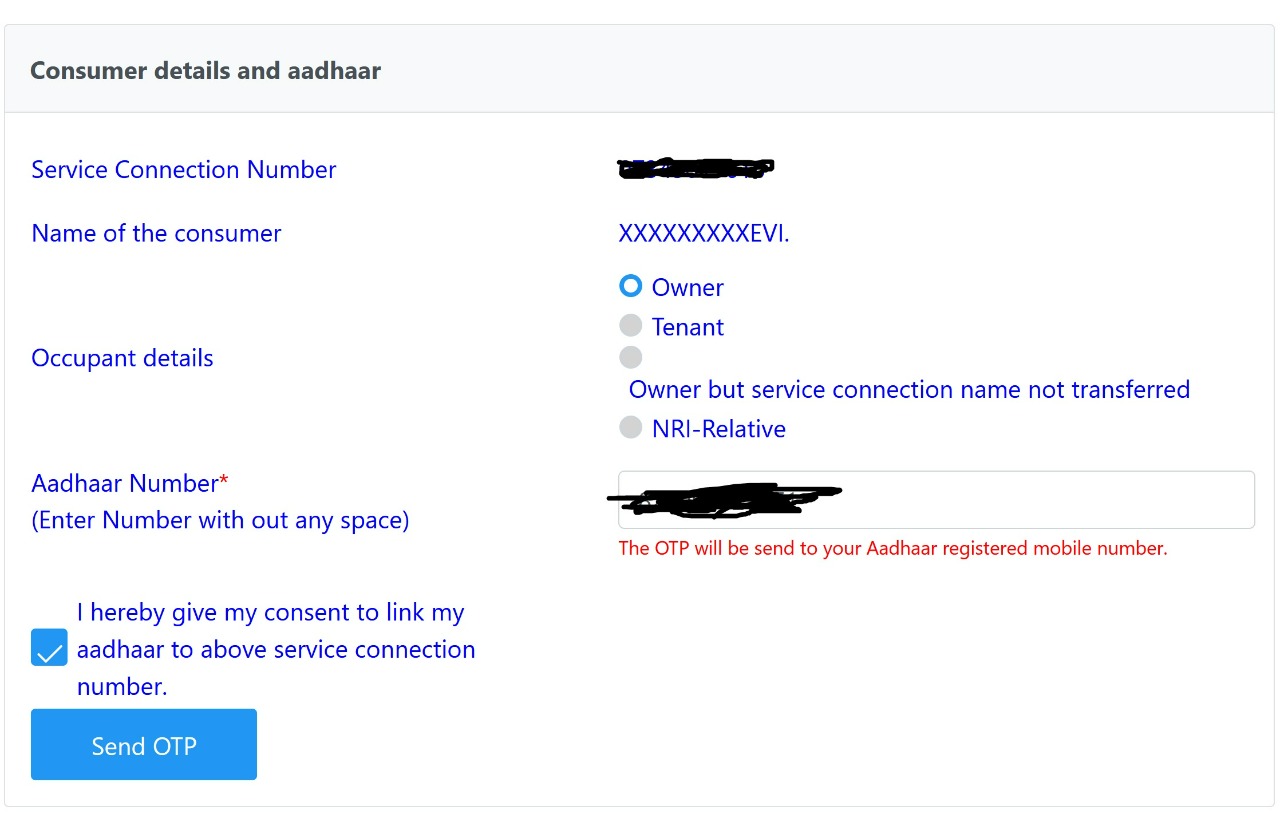Click the 'Occupant details' label

[122, 359]
